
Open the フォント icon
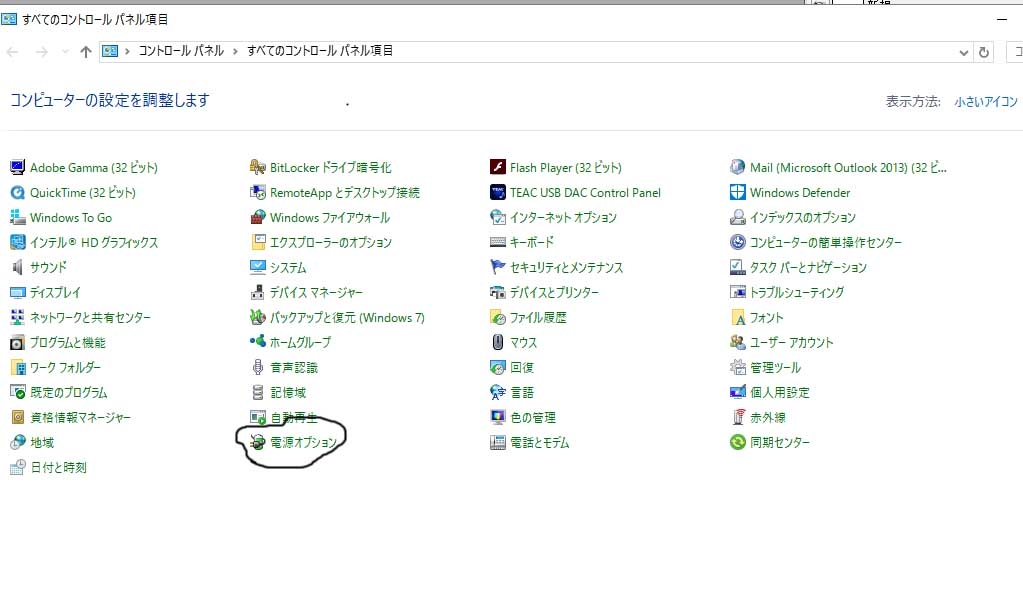pyautogui.click(x=737, y=317)
